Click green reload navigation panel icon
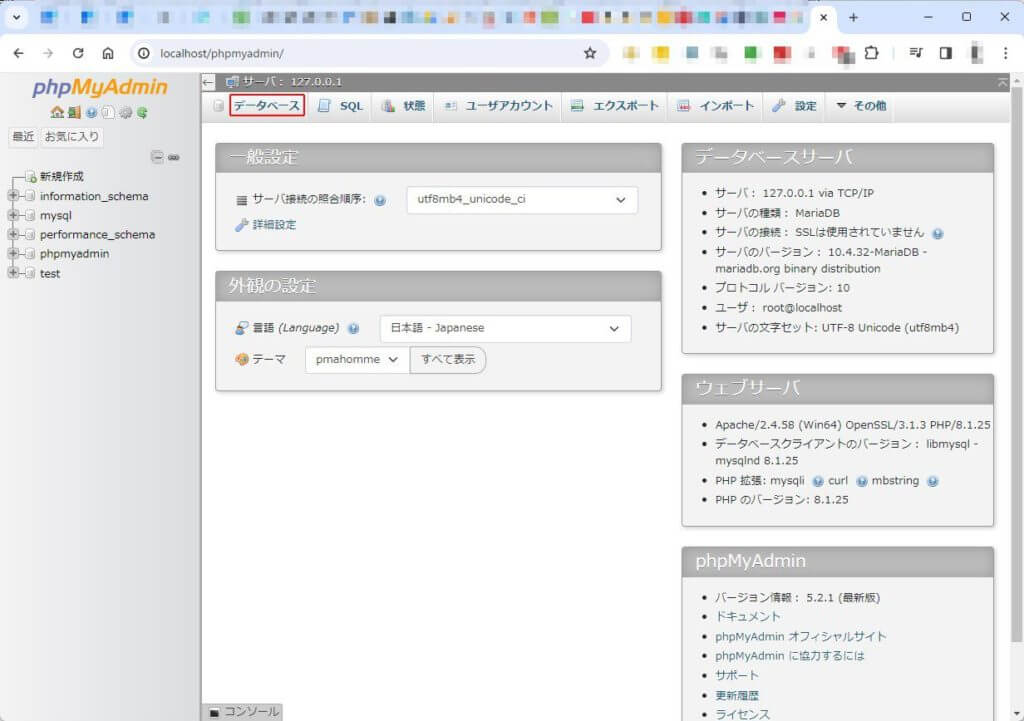The width and height of the screenshot is (1024, 721). pos(142,113)
